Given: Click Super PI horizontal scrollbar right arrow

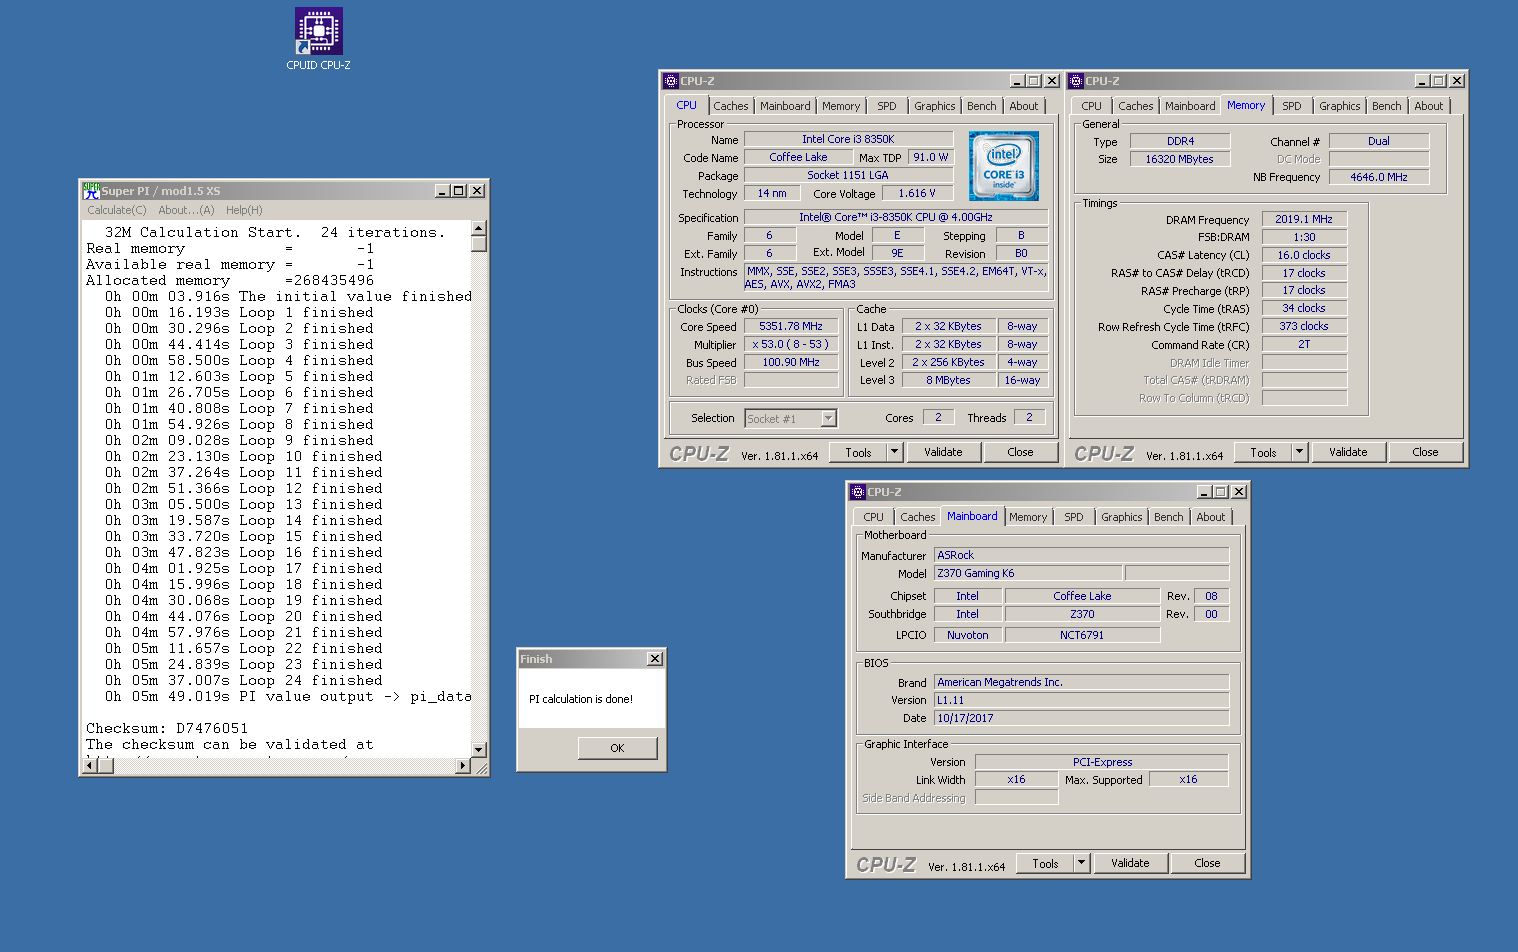Looking at the screenshot, I should click(x=462, y=766).
